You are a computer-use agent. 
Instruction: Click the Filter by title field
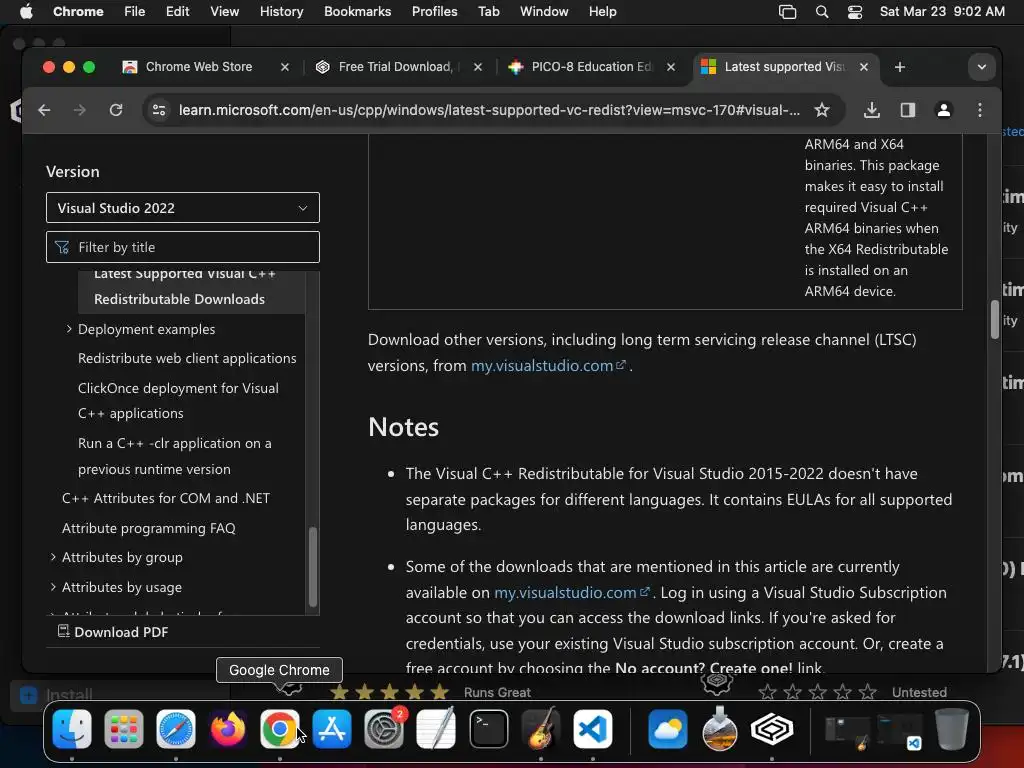coord(183,247)
